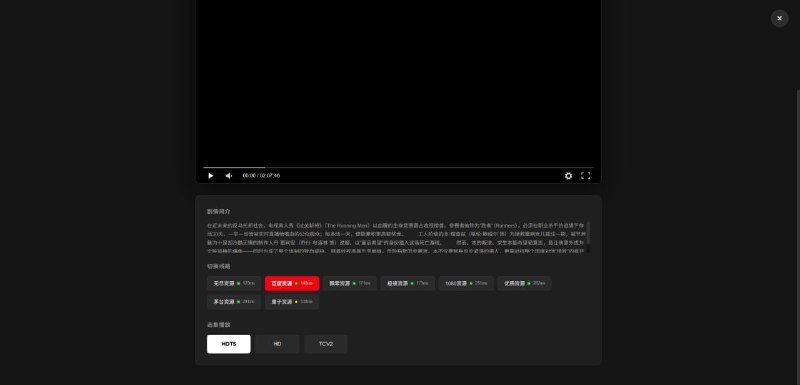
Task: Choose the third source in first row
Action: pyautogui.click(x=349, y=283)
